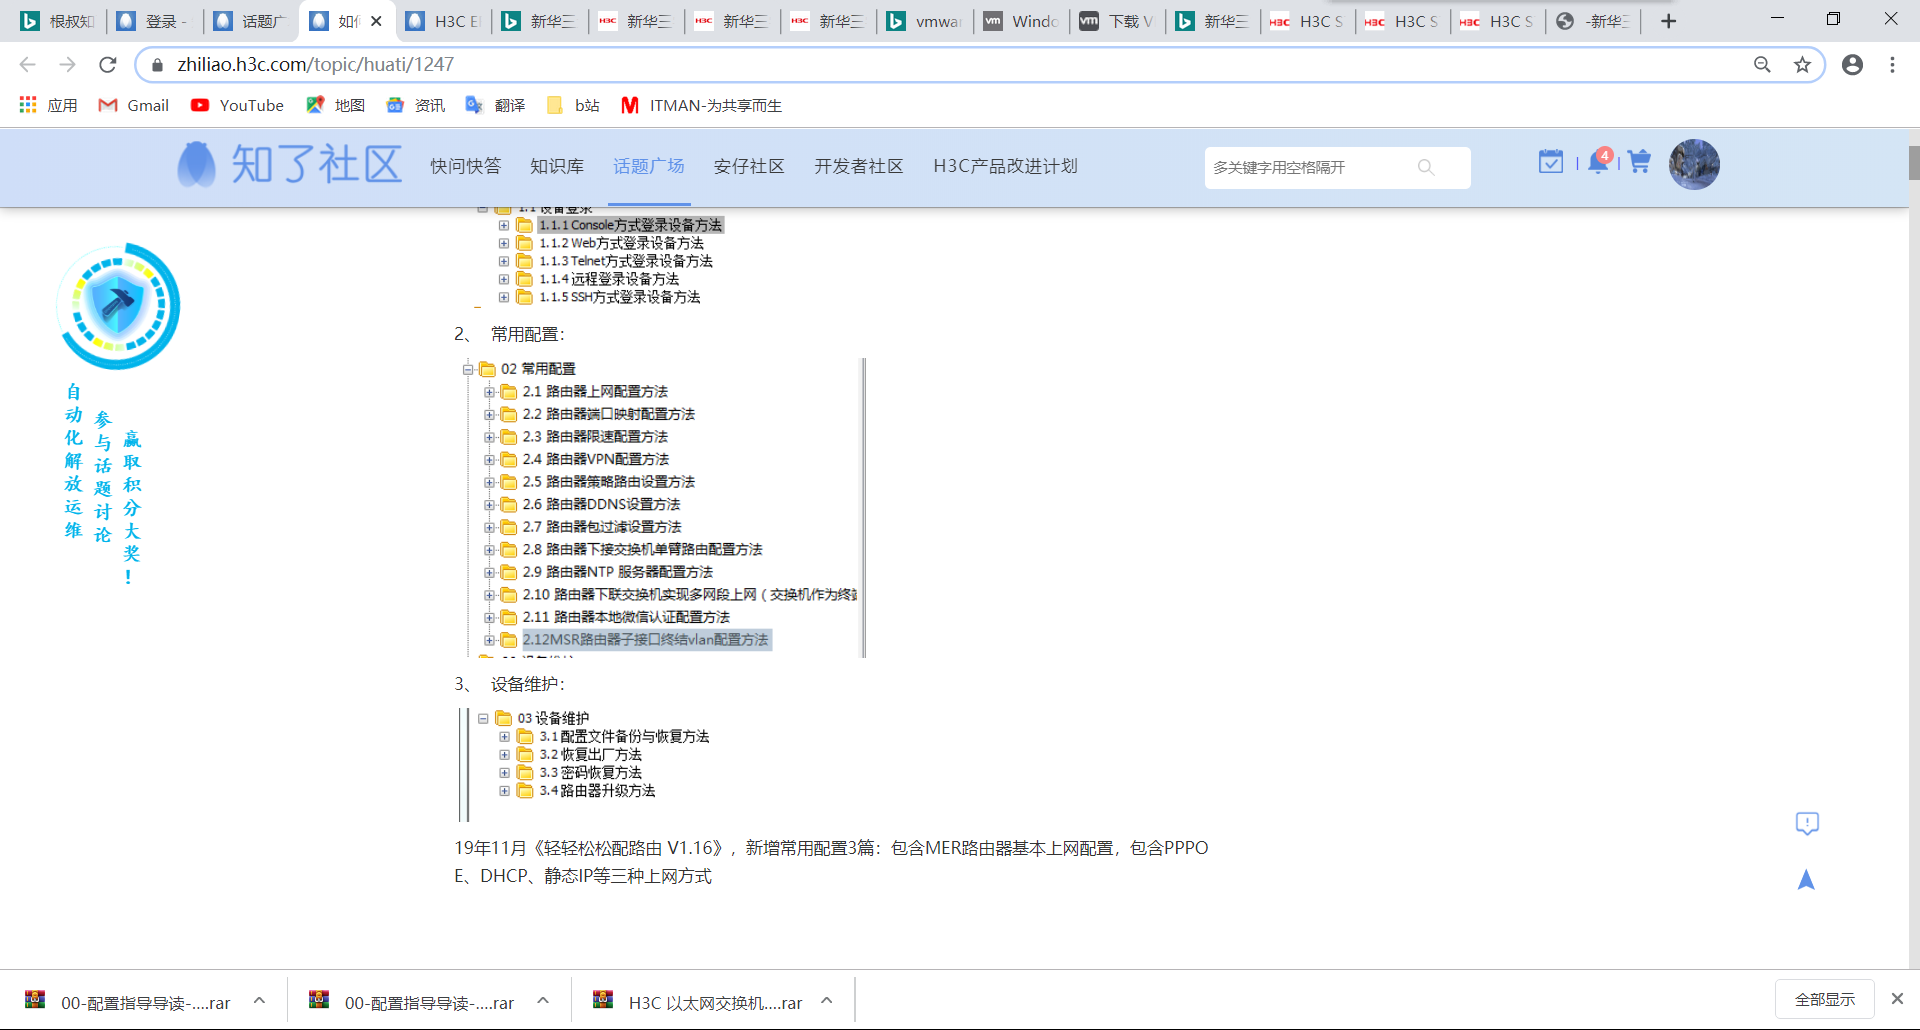Open a new browser tab
The height and width of the screenshot is (1030, 1920).
[1668, 21]
